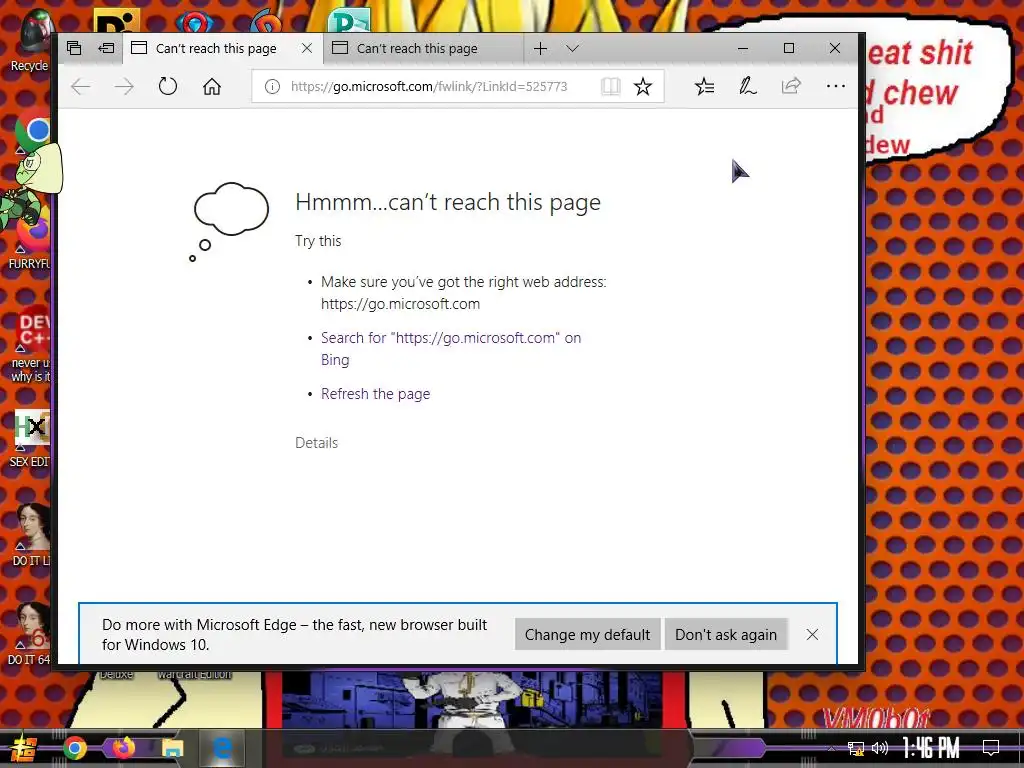
Task: Click the https://go.microsoft.com address text
Action: pos(400,304)
